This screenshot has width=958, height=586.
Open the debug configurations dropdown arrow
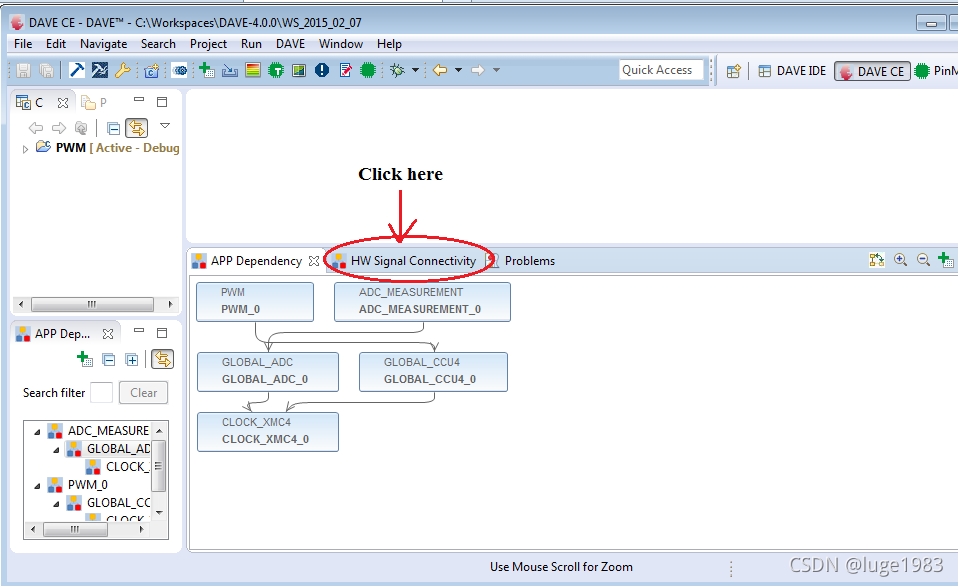pos(415,70)
